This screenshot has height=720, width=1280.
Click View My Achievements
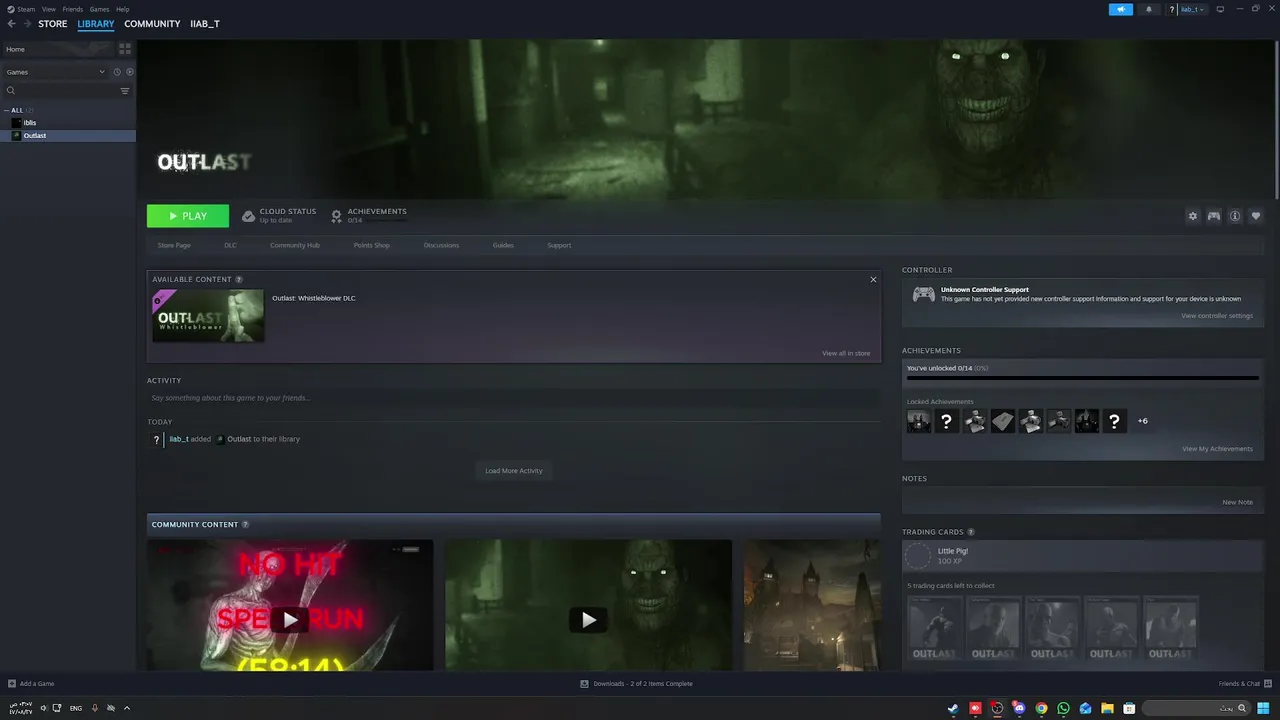pos(1217,449)
